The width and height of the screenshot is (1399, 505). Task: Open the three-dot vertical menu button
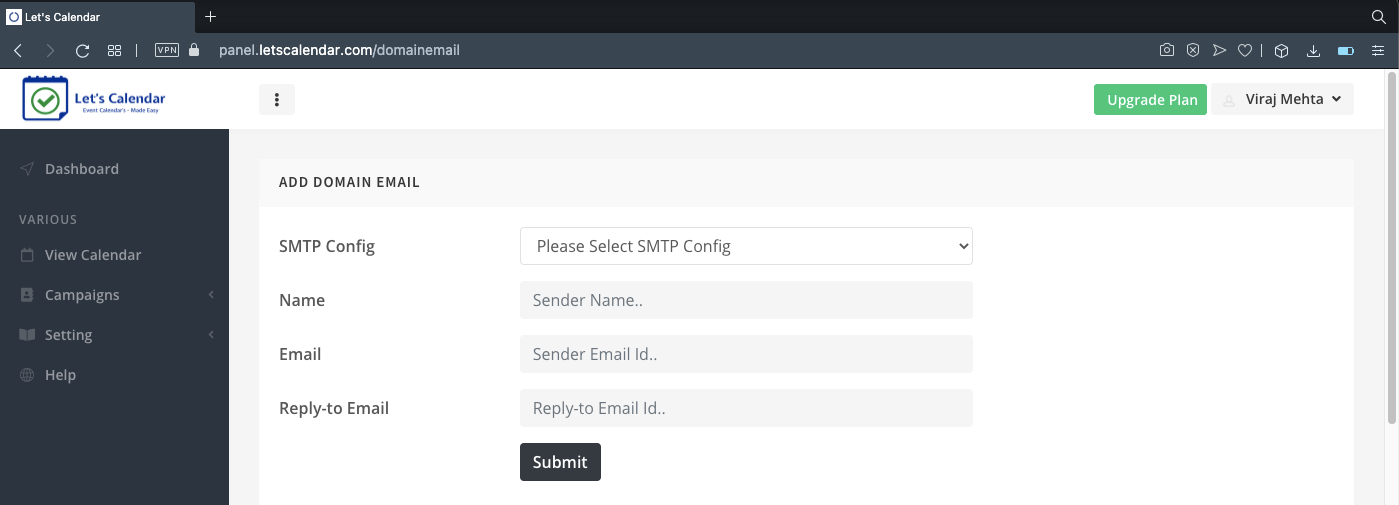[x=277, y=100]
